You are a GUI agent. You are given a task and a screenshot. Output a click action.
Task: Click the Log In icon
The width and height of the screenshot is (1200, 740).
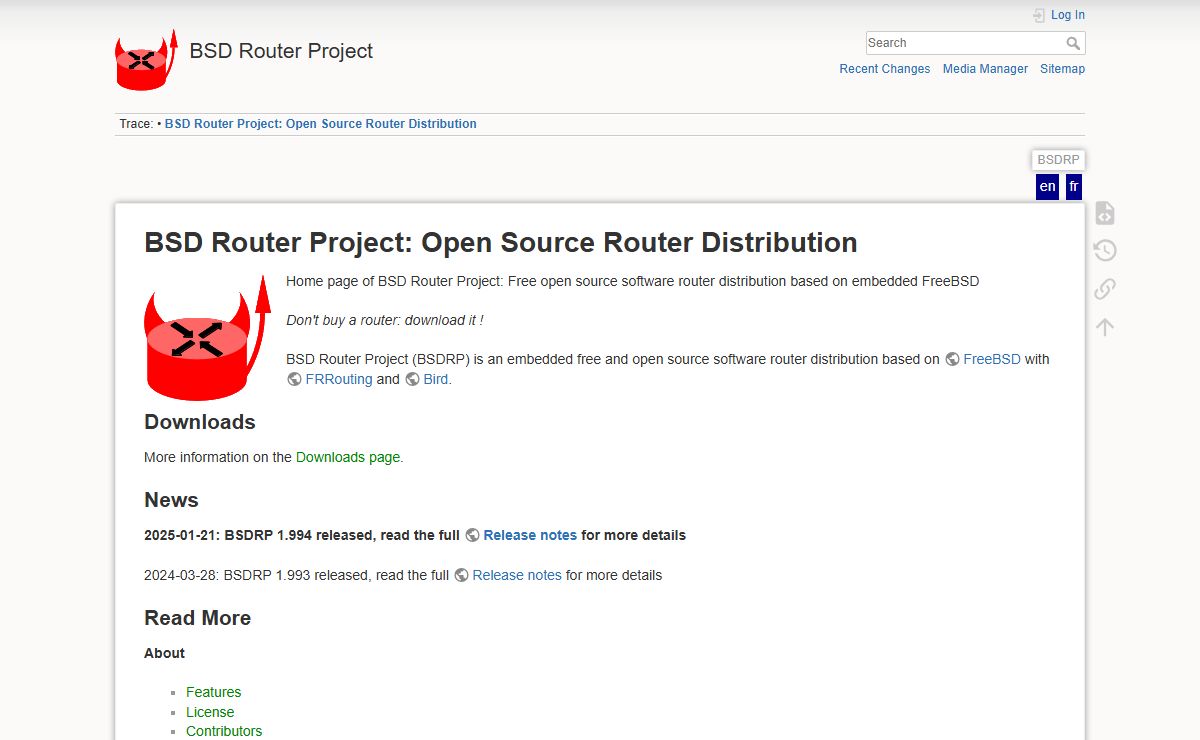click(x=1039, y=15)
